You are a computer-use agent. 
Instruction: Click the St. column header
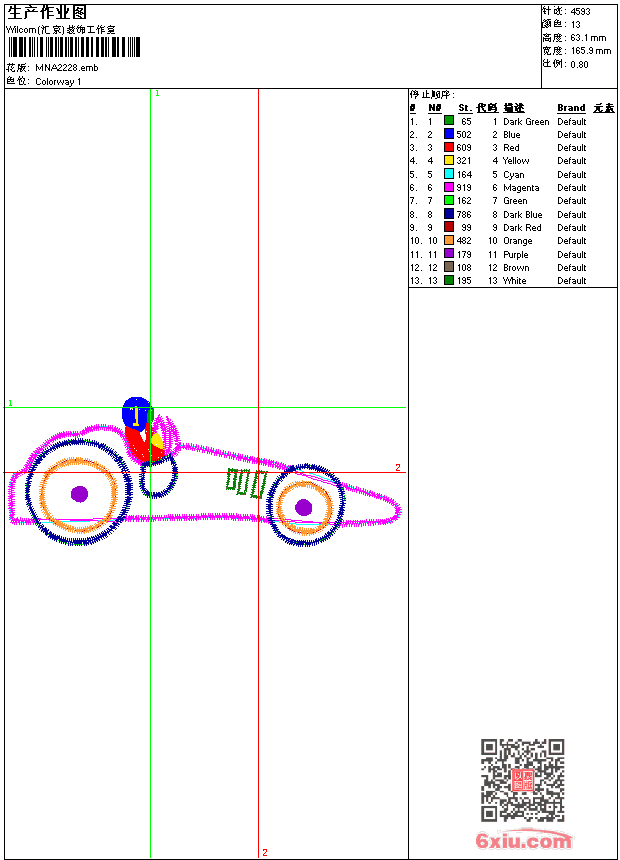coord(465,108)
